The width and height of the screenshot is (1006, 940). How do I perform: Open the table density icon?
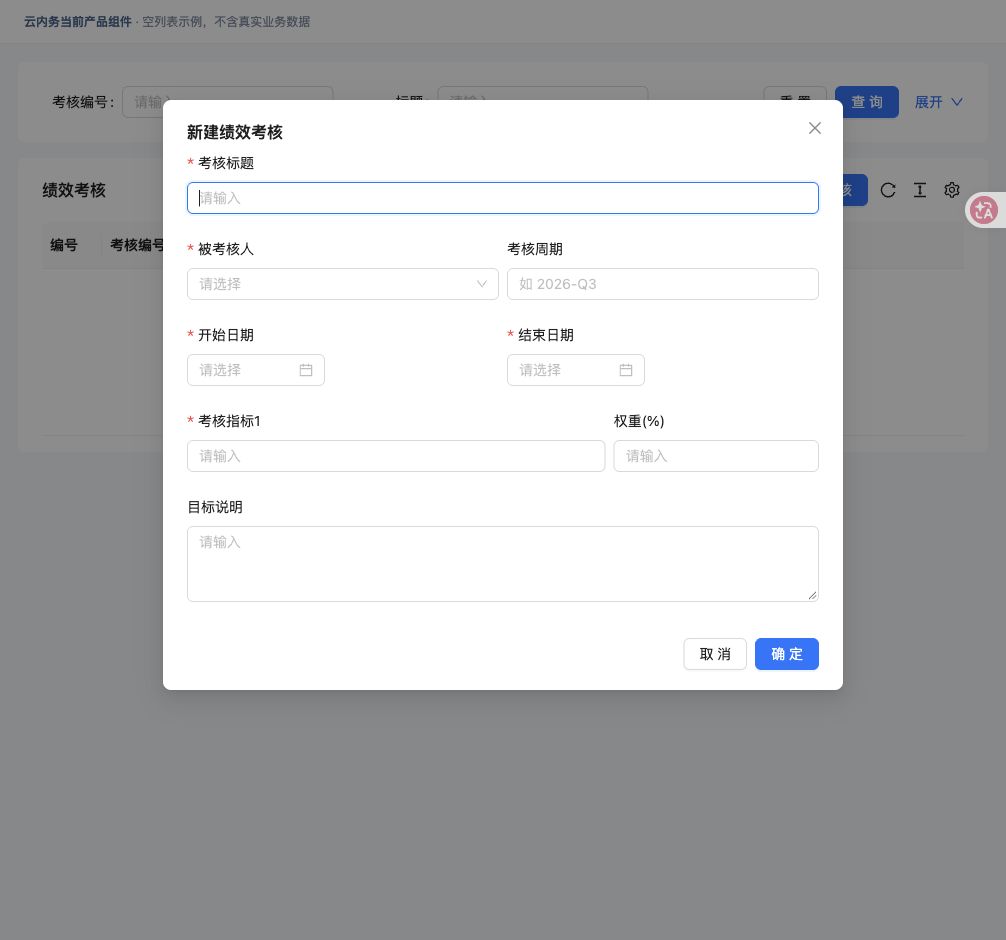coord(919,190)
